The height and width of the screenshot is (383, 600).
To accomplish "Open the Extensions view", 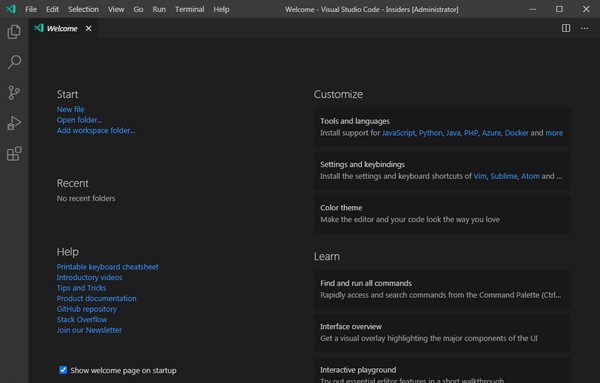I will coord(14,154).
